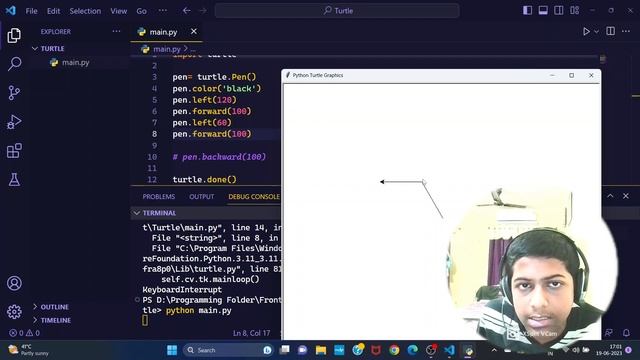Click the turtle.done() code line
640x360 pixels.
[204, 180]
